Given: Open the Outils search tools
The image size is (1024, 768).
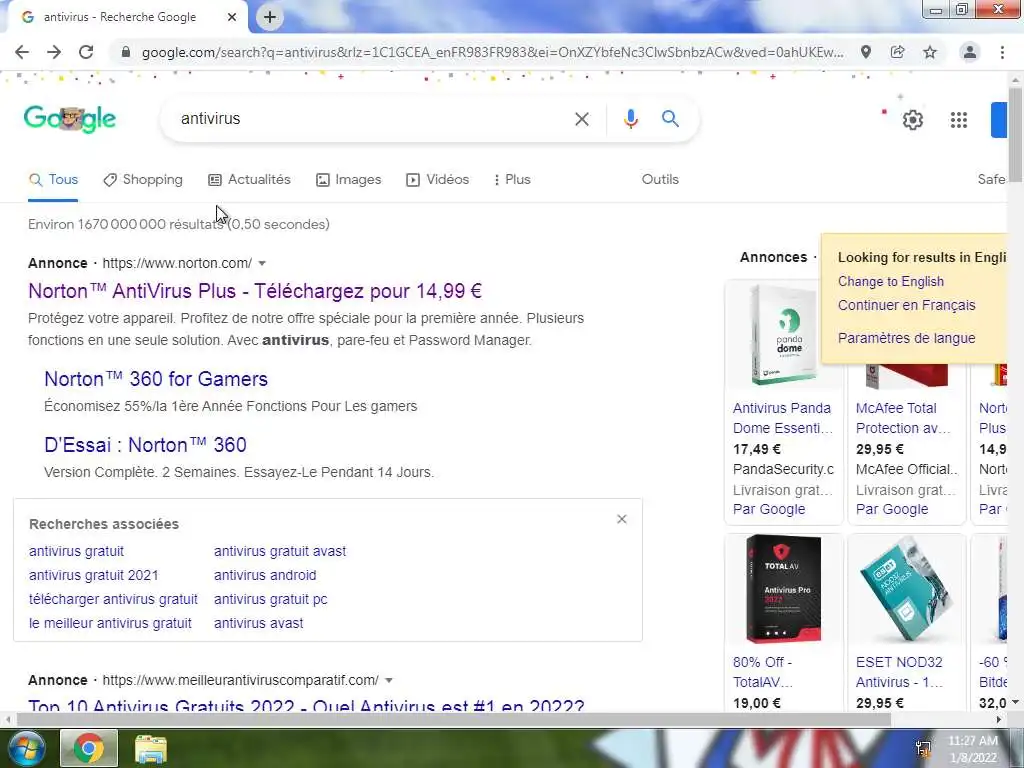Looking at the screenshot, I should (x=660, y=180).
